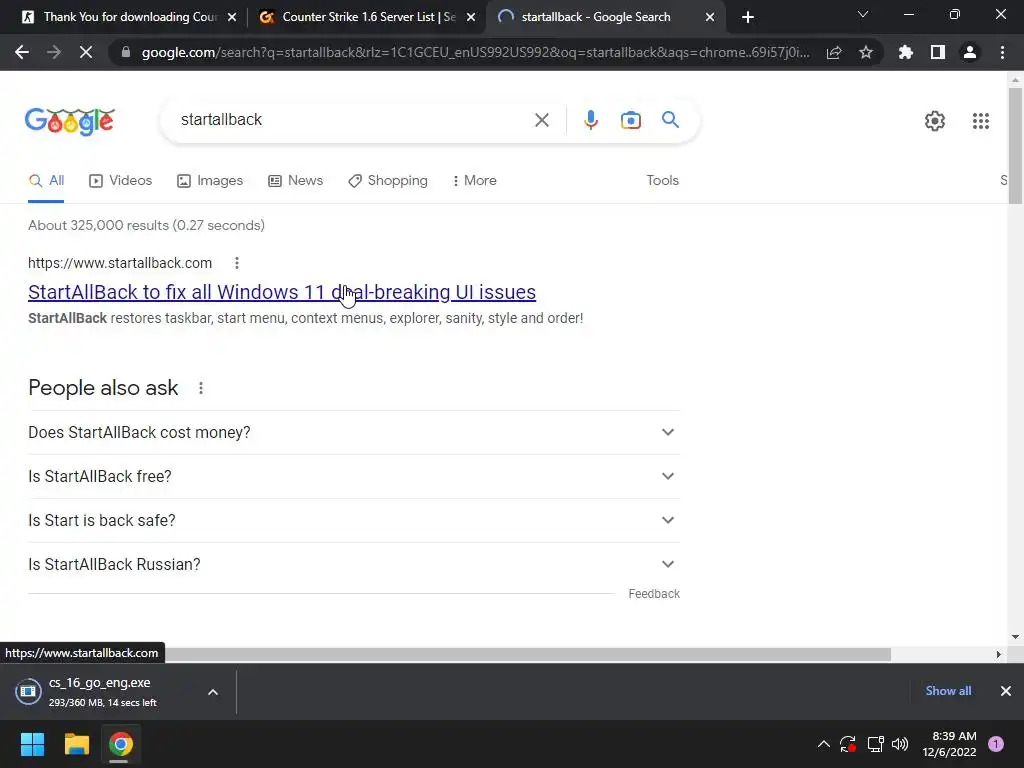Image resolution: width=1024 pixels, height=768 pixels.
Task: Click the address bar URL
Action: pos(475,52)
